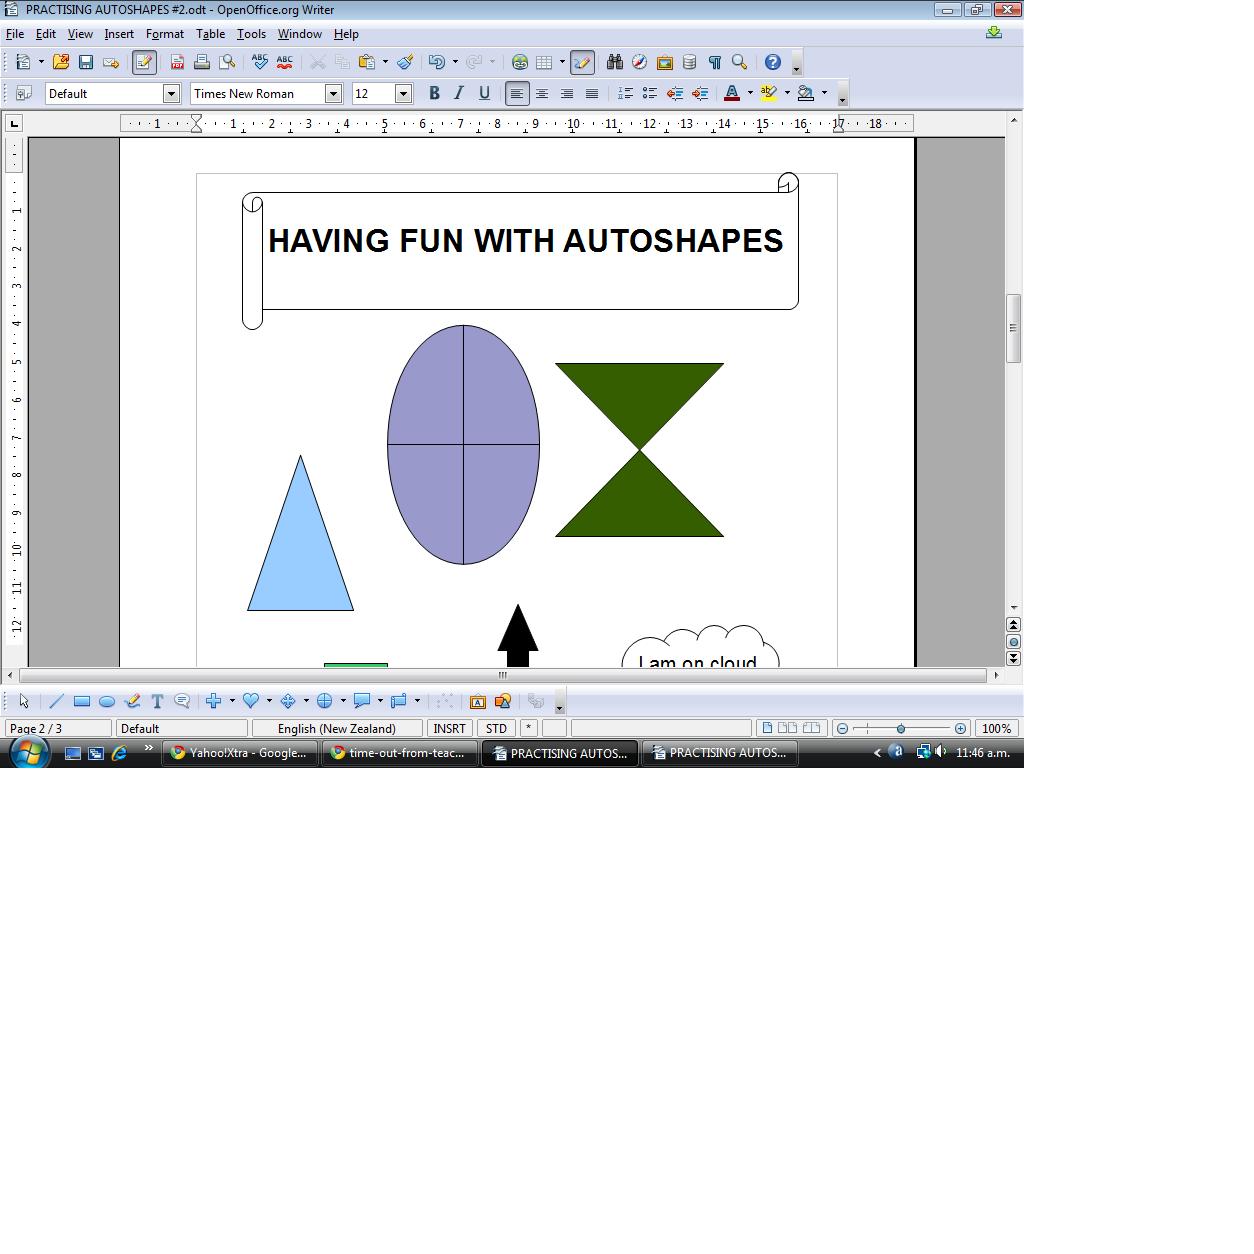Select the Freeform Line tool
The image size is (1254, 1254).
point(132,701)
